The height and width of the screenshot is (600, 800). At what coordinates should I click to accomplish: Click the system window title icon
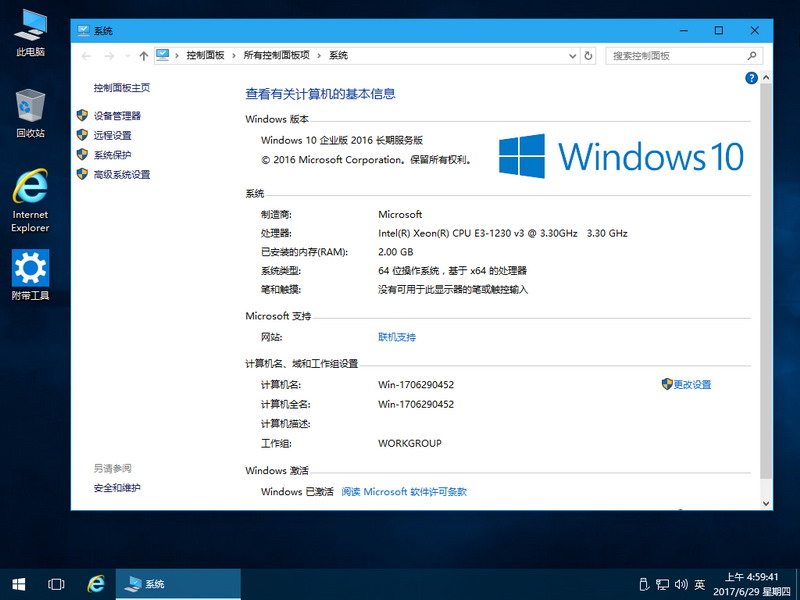click(83, 31)
